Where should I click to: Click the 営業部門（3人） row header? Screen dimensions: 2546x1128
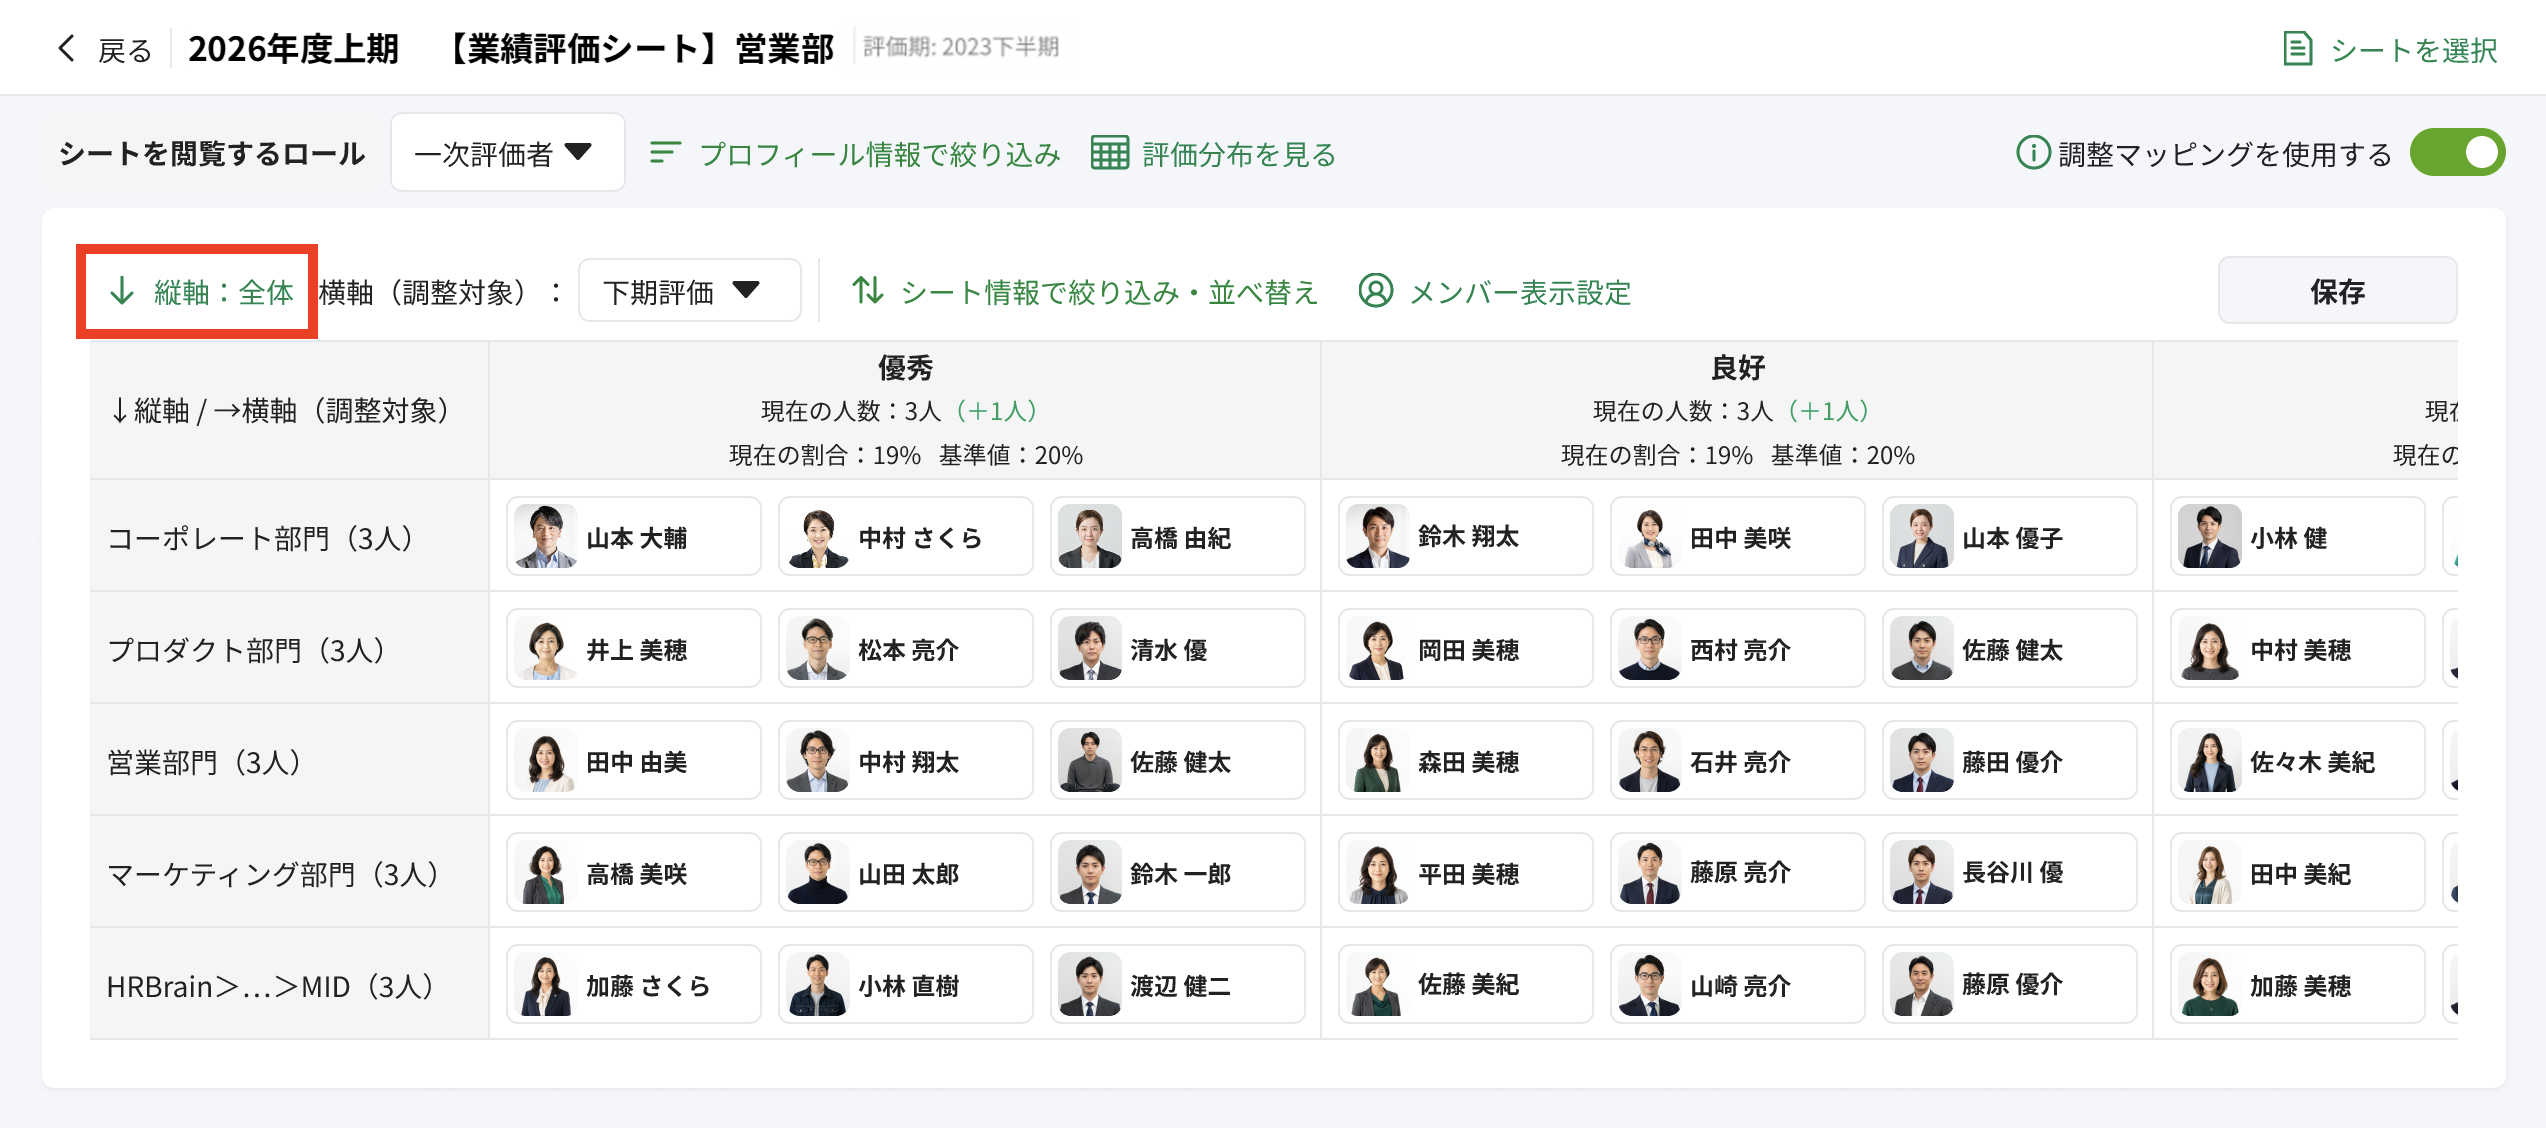tap(205, 762)
